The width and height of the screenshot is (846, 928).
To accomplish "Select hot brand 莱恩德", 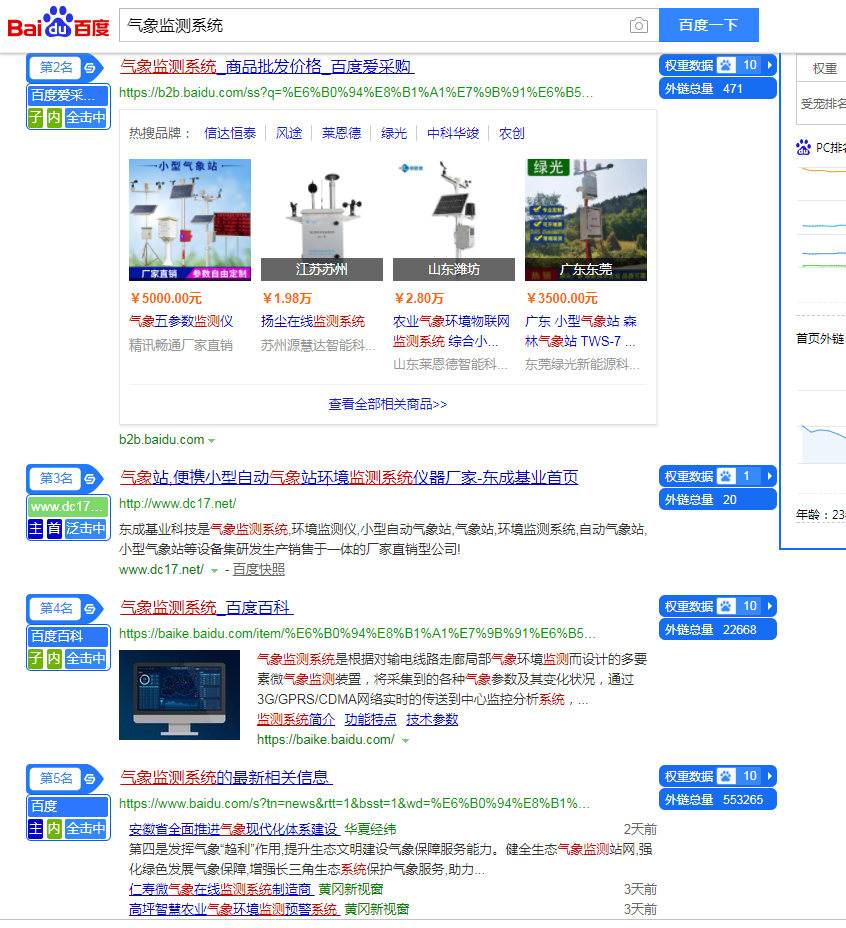I will coord(342,133).
